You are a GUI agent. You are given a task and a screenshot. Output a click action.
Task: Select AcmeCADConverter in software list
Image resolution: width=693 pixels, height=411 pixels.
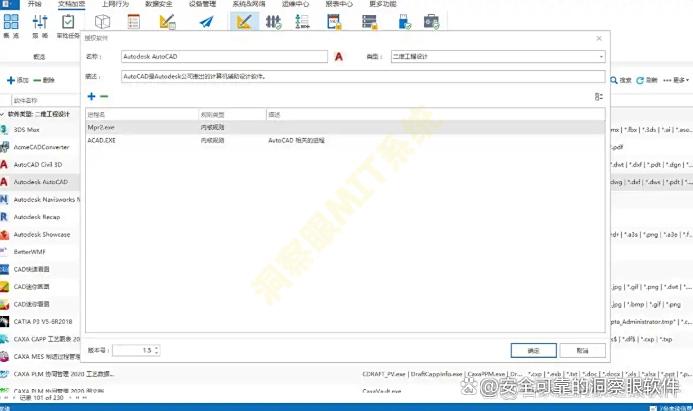pos(40,147)
